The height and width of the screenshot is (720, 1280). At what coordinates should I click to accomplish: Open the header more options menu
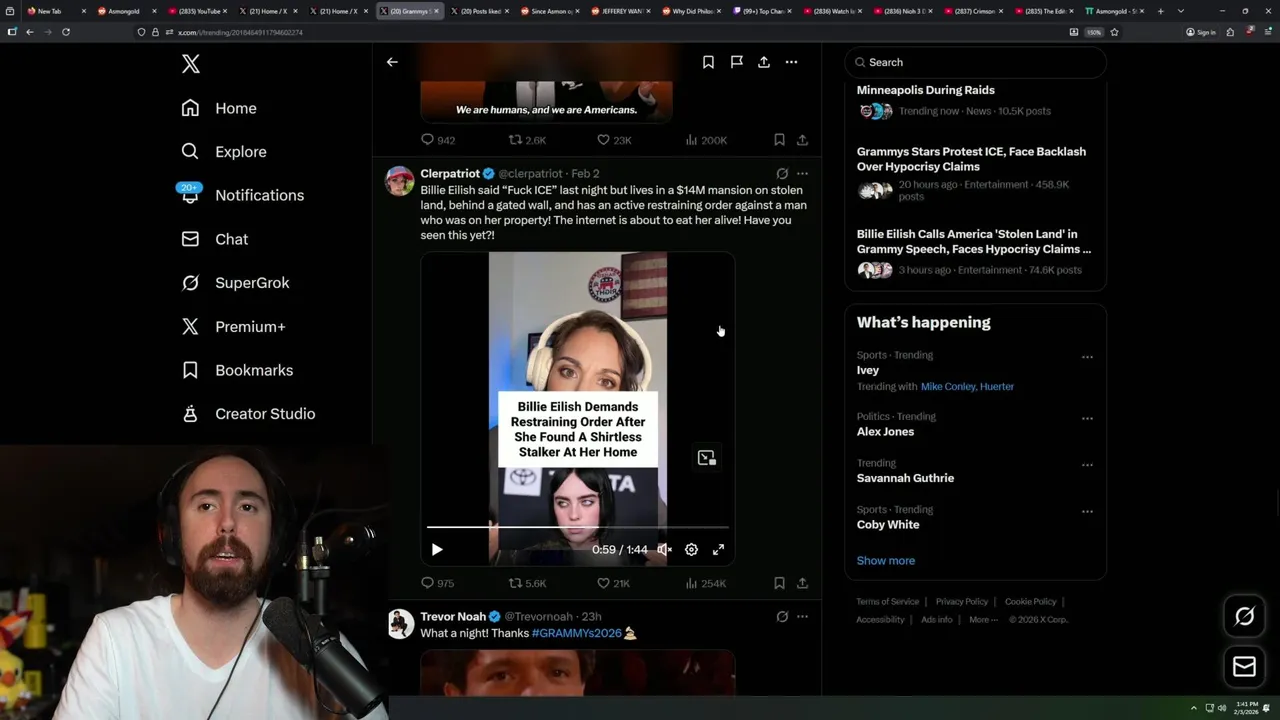pos(791,62)
